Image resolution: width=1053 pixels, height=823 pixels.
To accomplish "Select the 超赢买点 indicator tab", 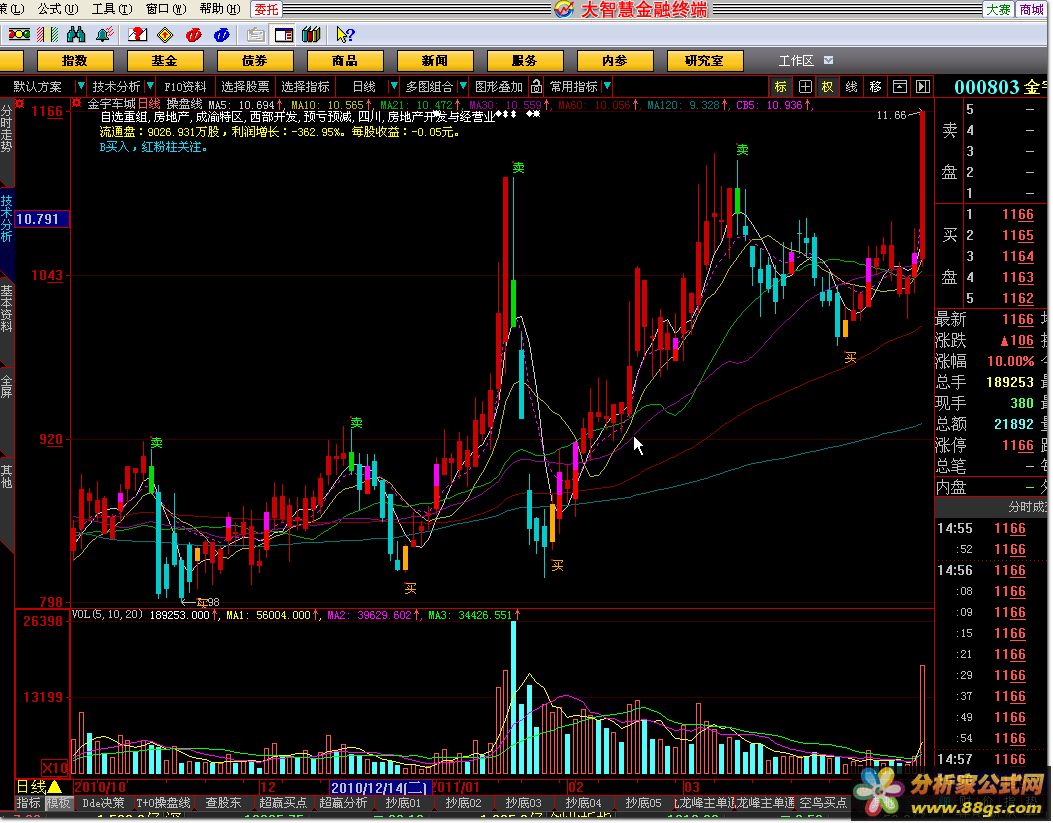I will (x=283, y=802).
